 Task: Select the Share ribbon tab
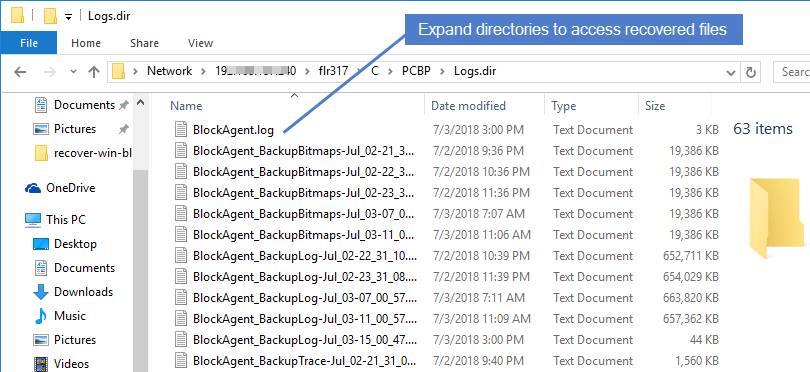[144, 43]
